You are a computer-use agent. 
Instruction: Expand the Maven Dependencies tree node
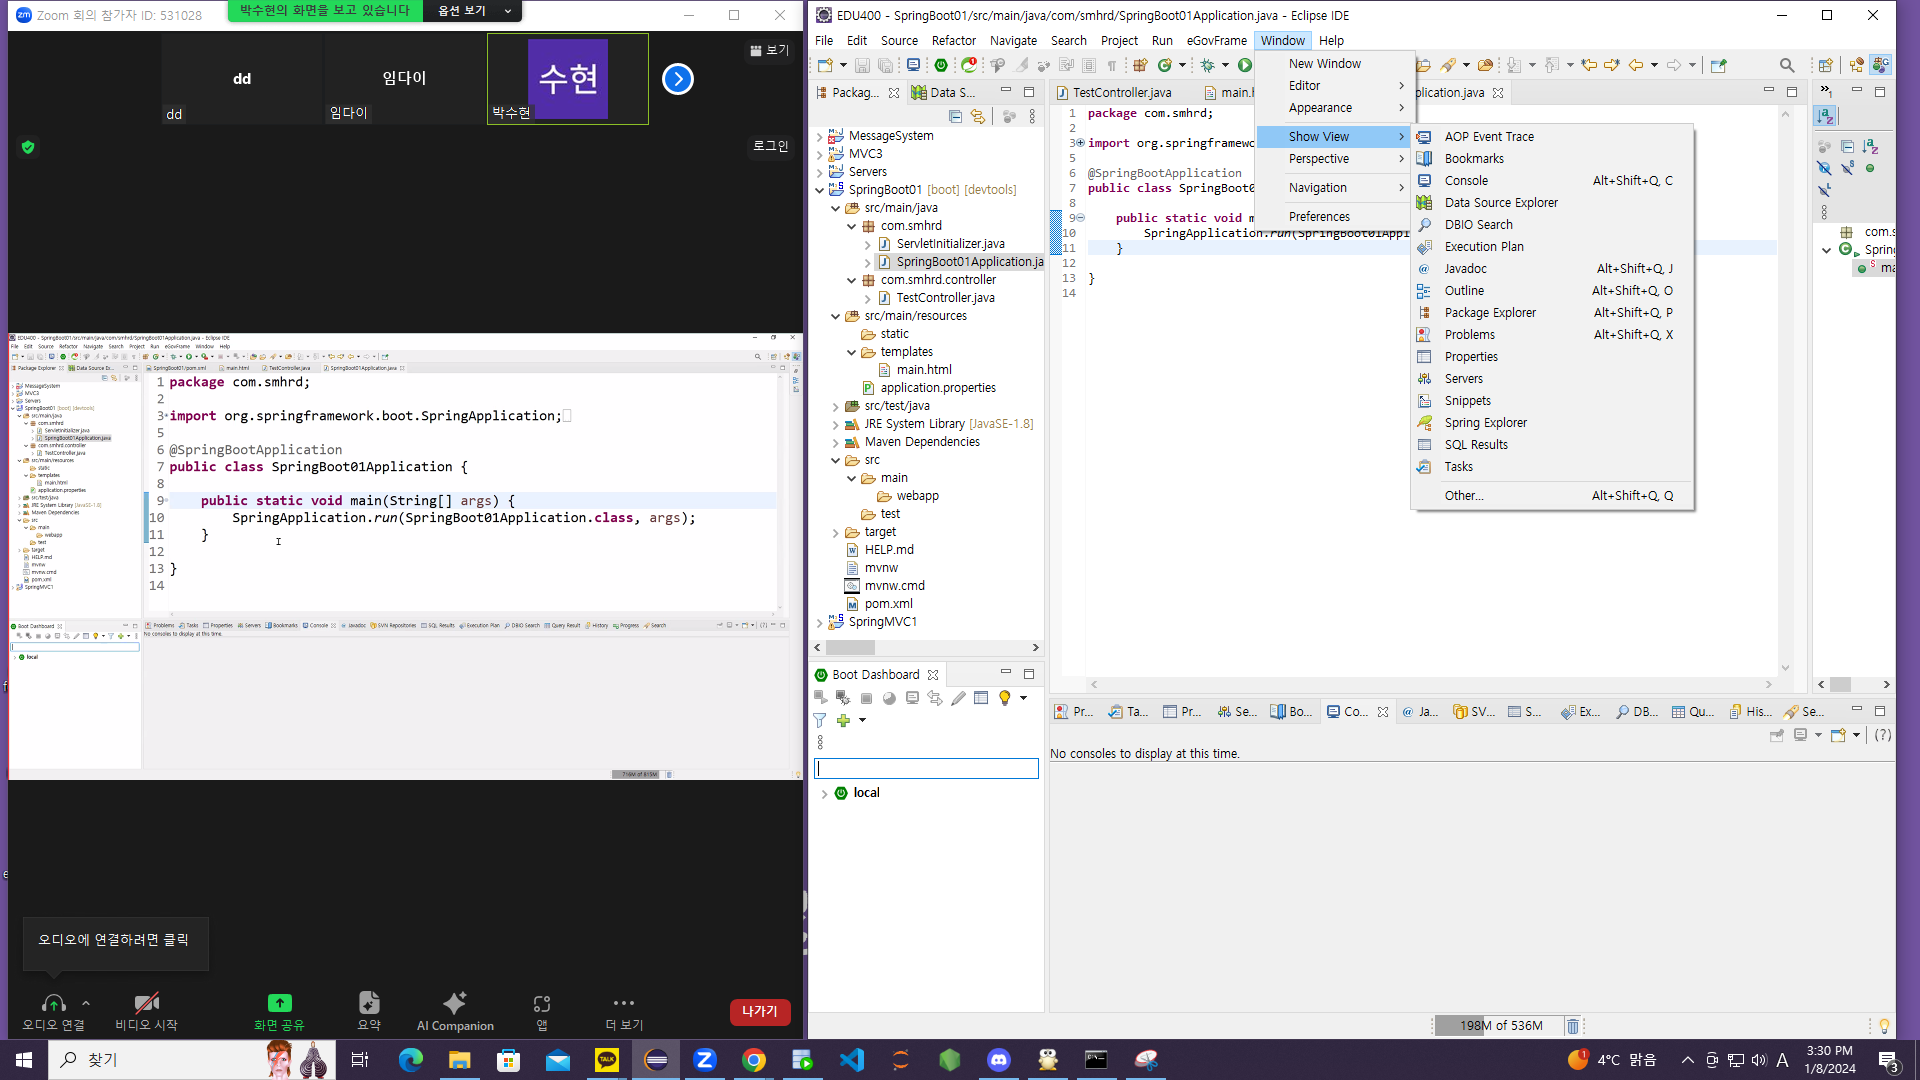836,442
